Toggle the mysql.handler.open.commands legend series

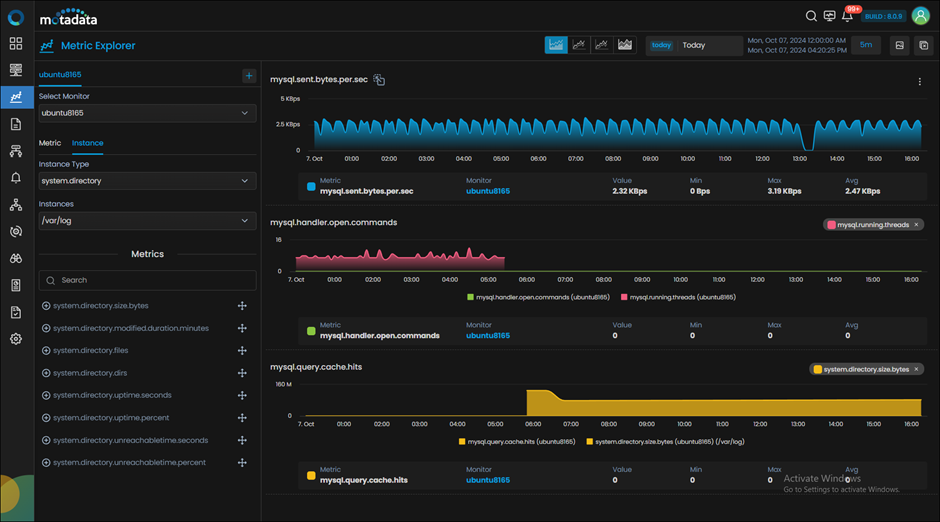tap(538, 297)
